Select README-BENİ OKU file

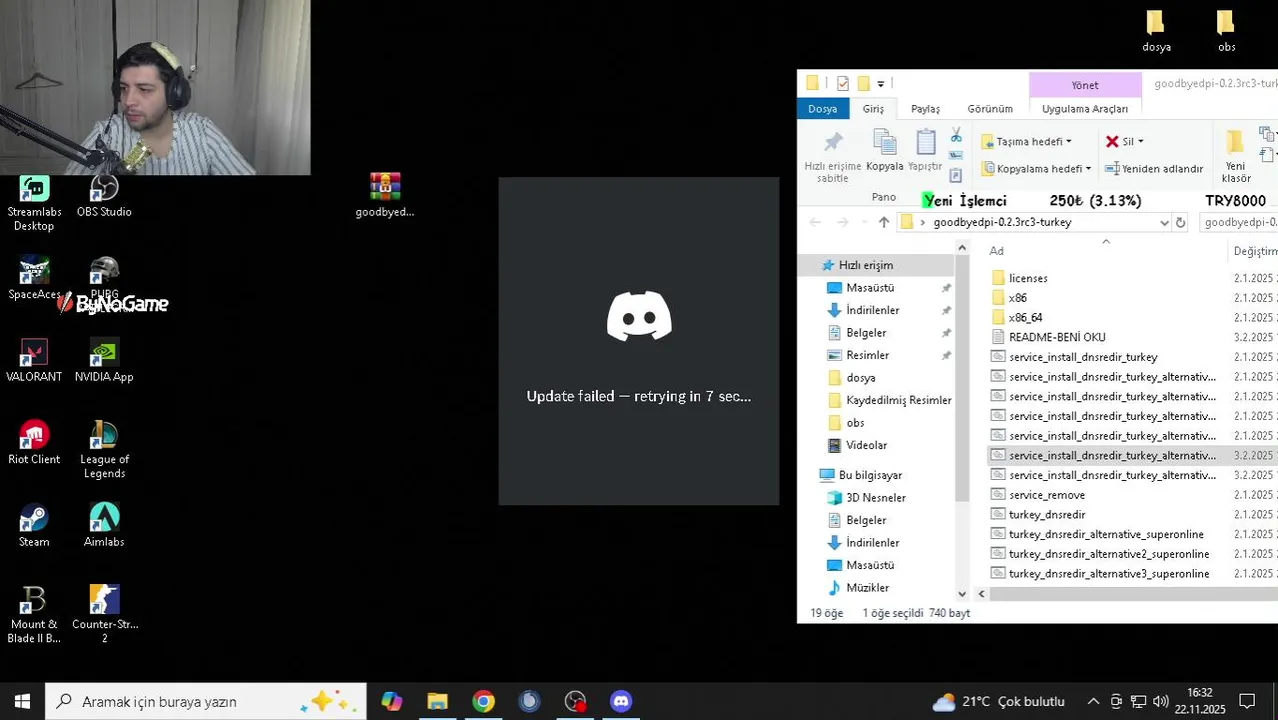click(x=1057, y=337)
